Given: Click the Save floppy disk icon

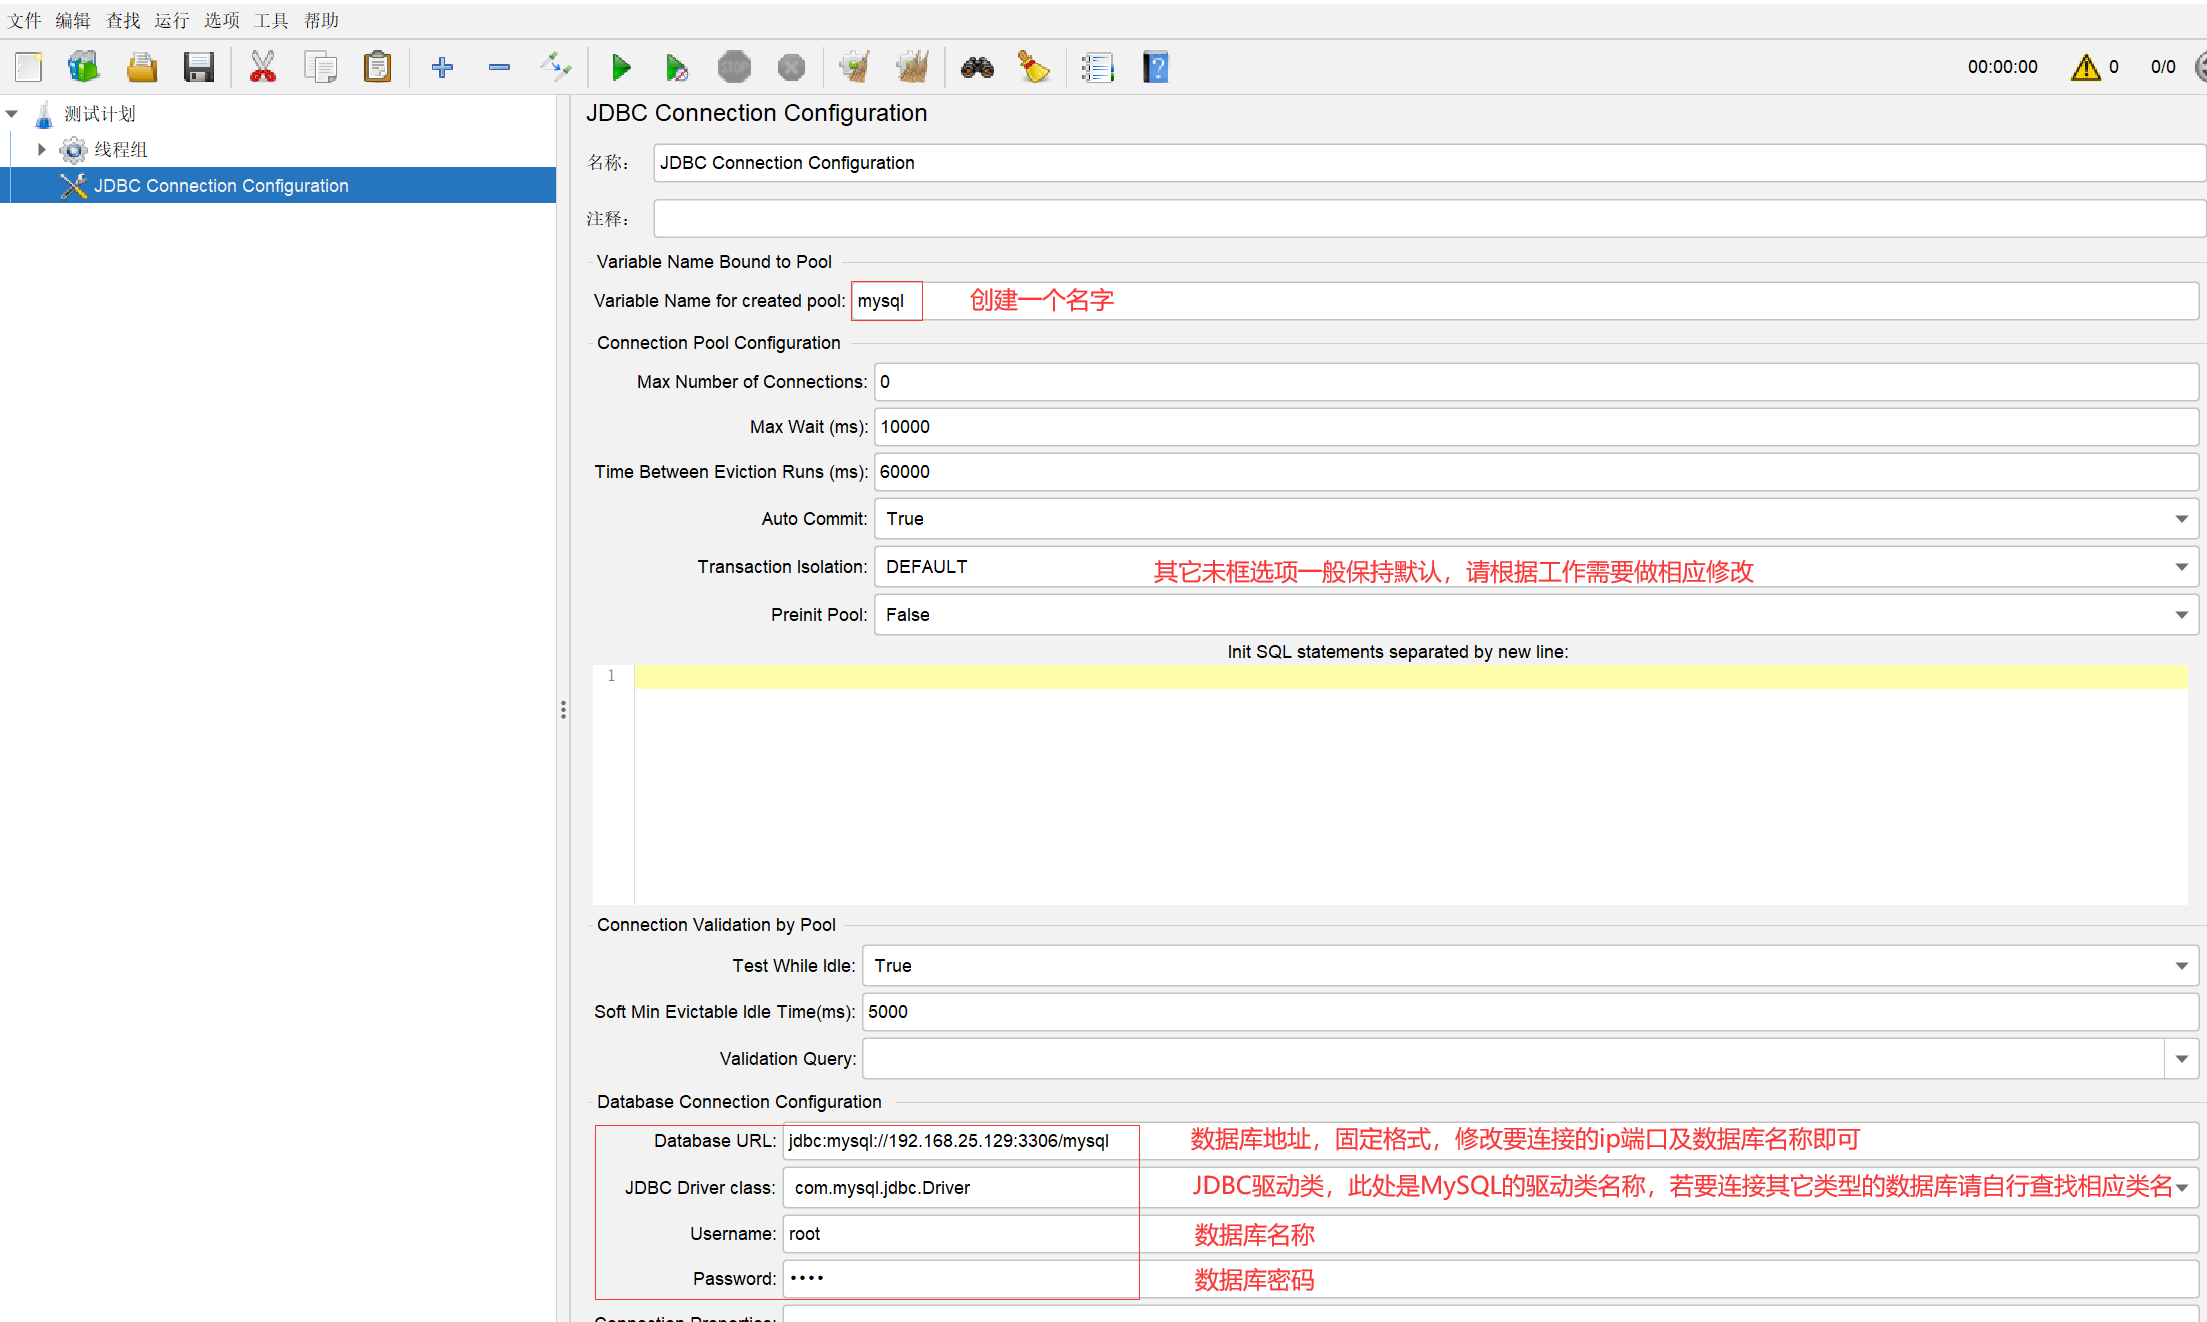Looking at the screenshot, I should pyautogui.click(x=198, y=67).
